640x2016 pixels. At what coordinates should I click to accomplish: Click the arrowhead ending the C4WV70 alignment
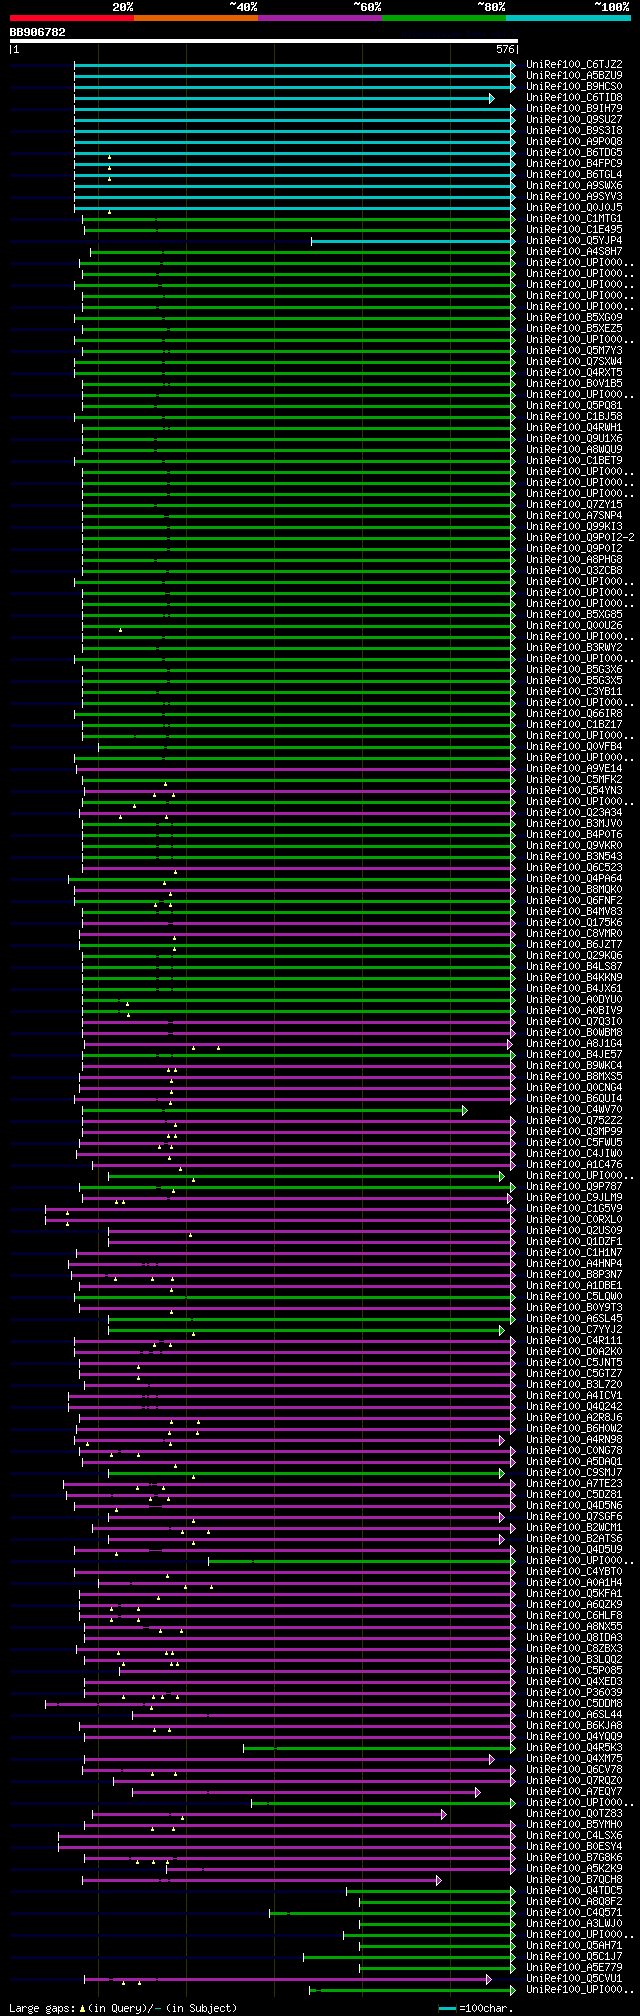coord(465,1110)
